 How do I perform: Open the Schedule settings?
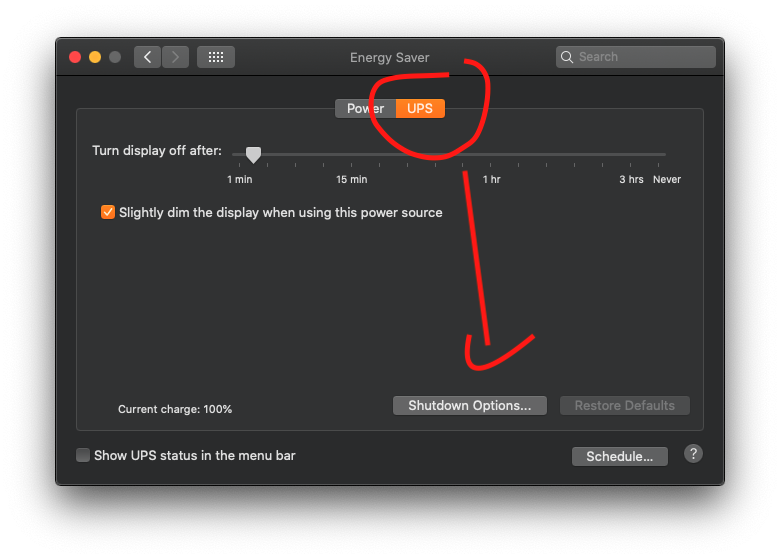(620, 456)
